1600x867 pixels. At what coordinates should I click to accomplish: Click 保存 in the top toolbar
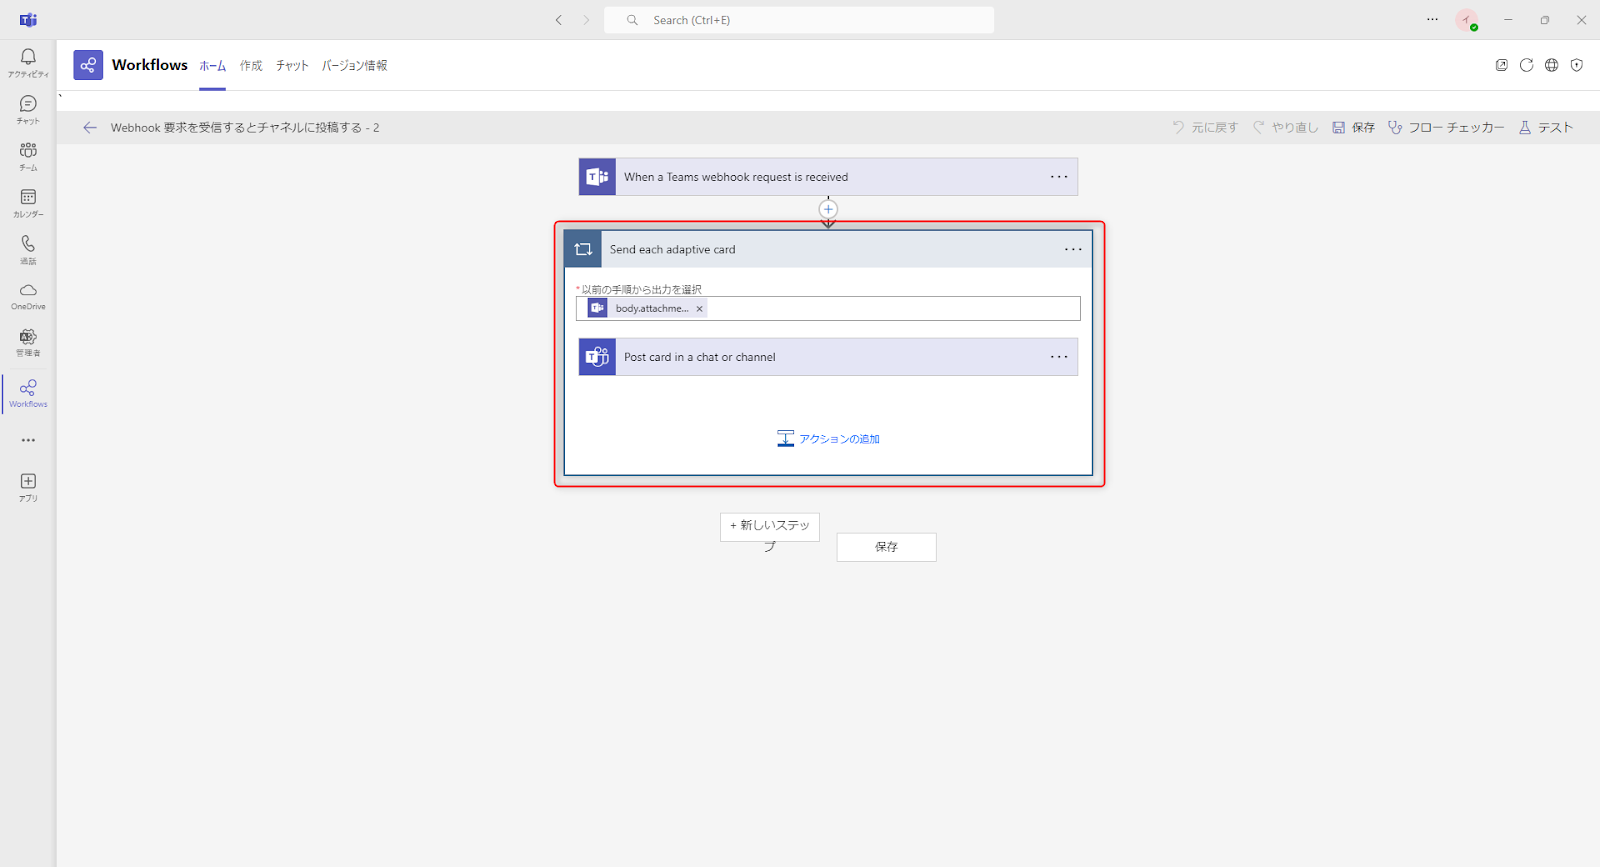tap(1353, 127)
